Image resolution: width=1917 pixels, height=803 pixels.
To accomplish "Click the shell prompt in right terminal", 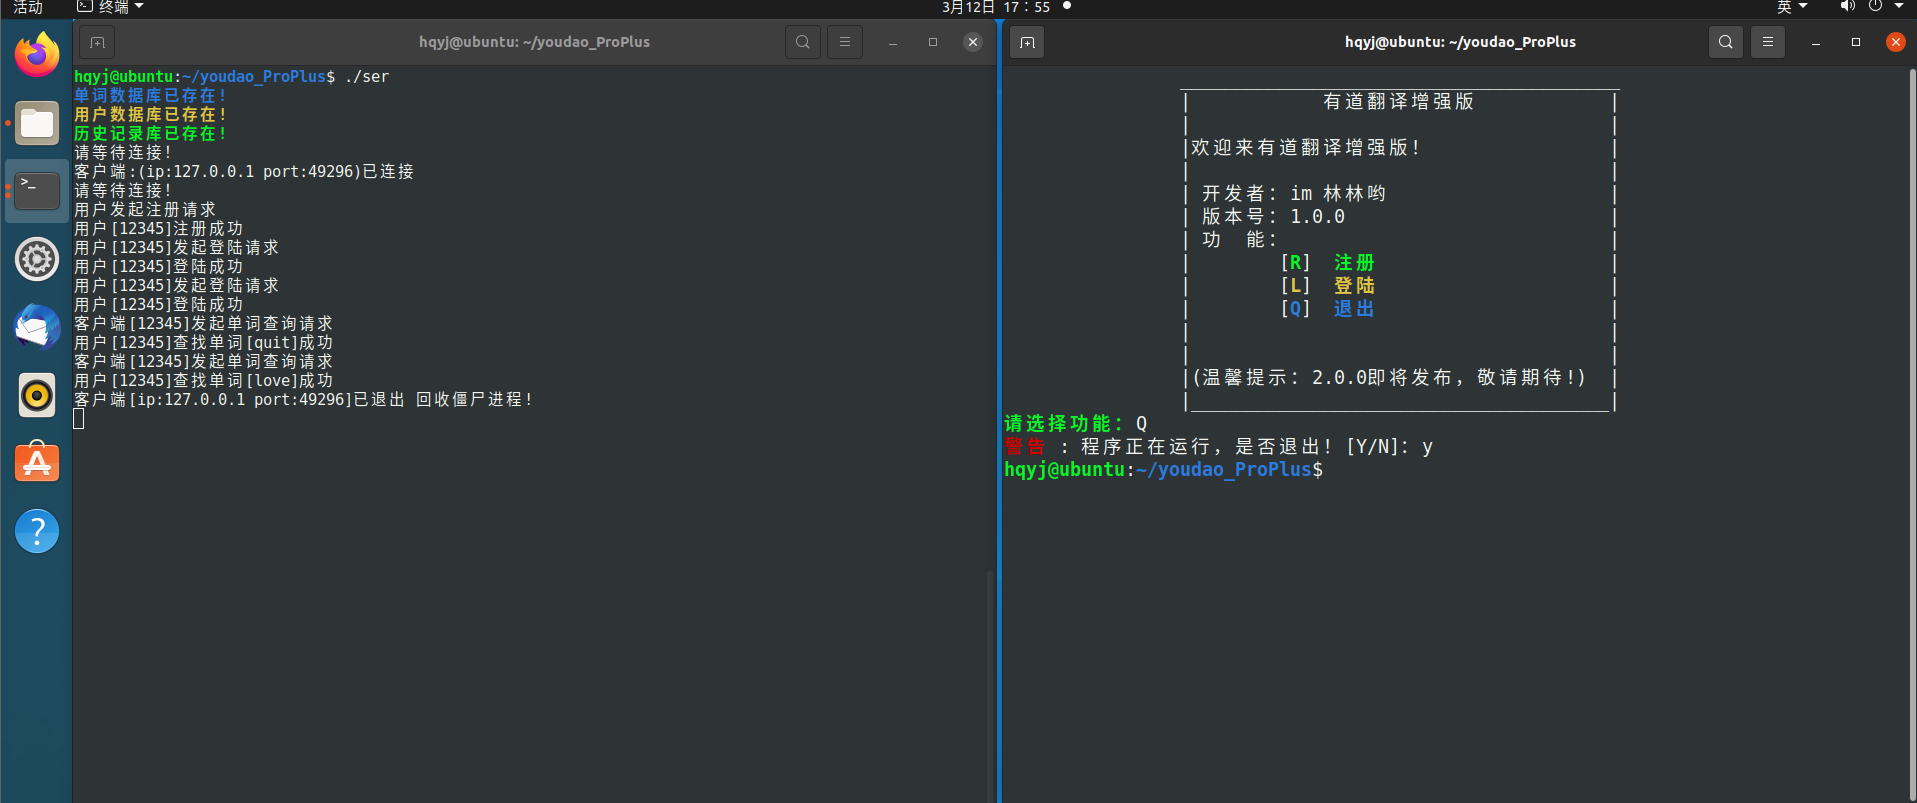I will point(1164,469).
